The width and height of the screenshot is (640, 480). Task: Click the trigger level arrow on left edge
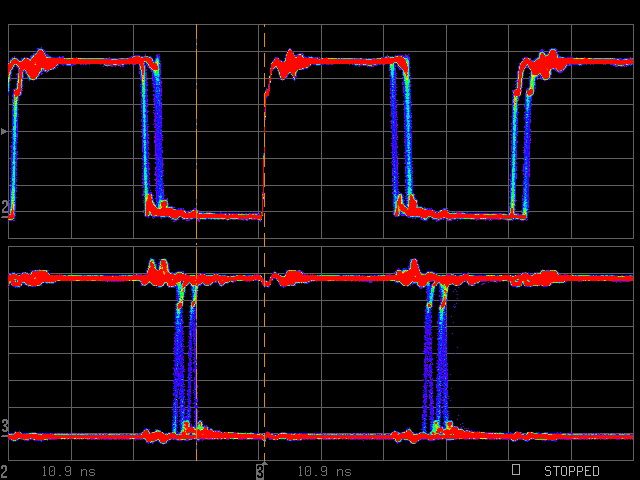pos(4,131)
